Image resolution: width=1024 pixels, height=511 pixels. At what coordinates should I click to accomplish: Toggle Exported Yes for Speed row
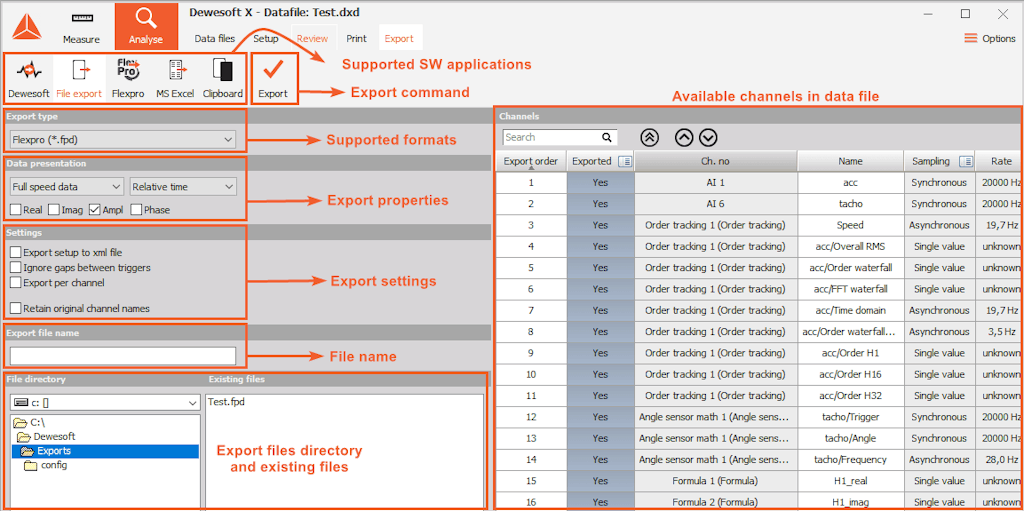coord(600,225)
